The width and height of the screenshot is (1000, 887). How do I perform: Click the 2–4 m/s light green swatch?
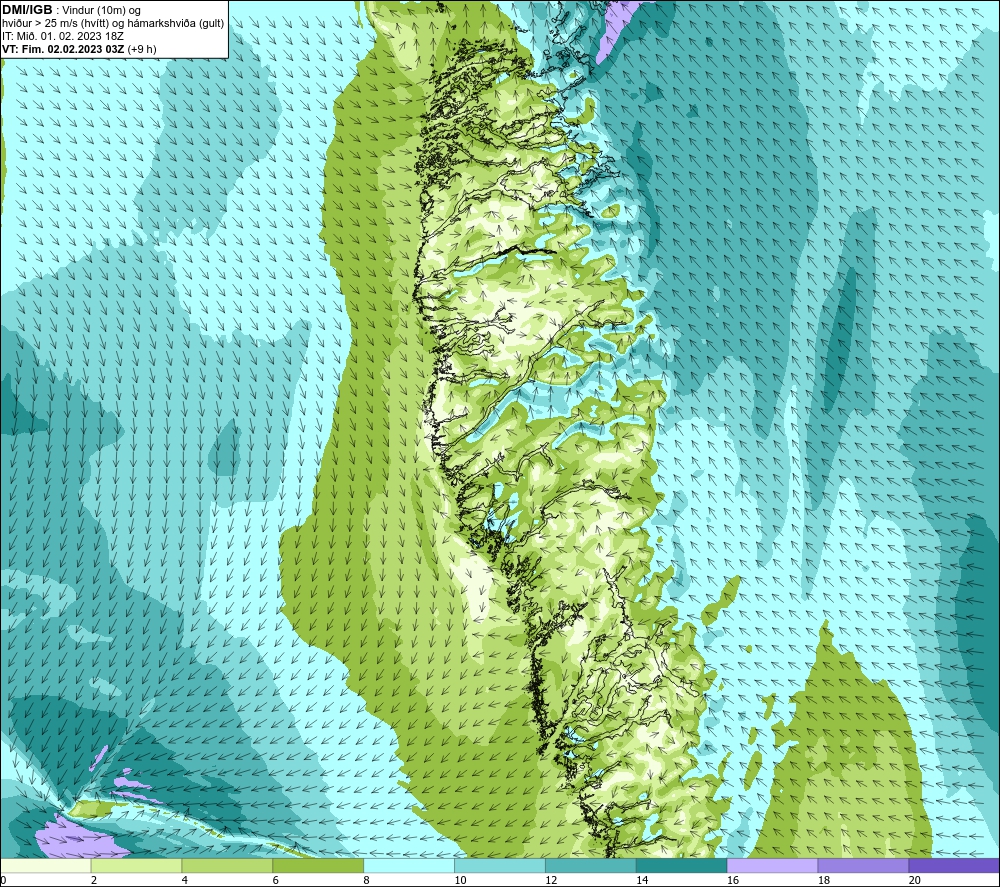(x=136, y=865)
